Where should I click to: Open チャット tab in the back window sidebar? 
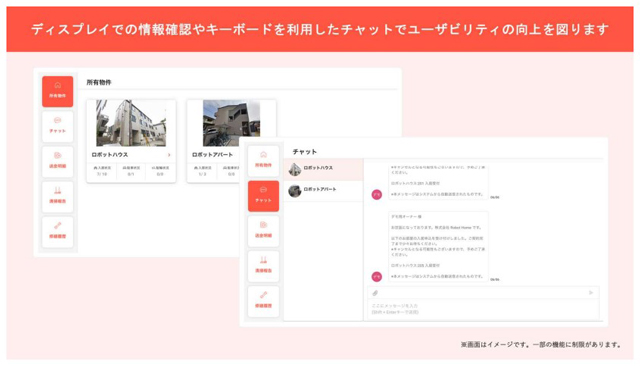tap(58, 126)
